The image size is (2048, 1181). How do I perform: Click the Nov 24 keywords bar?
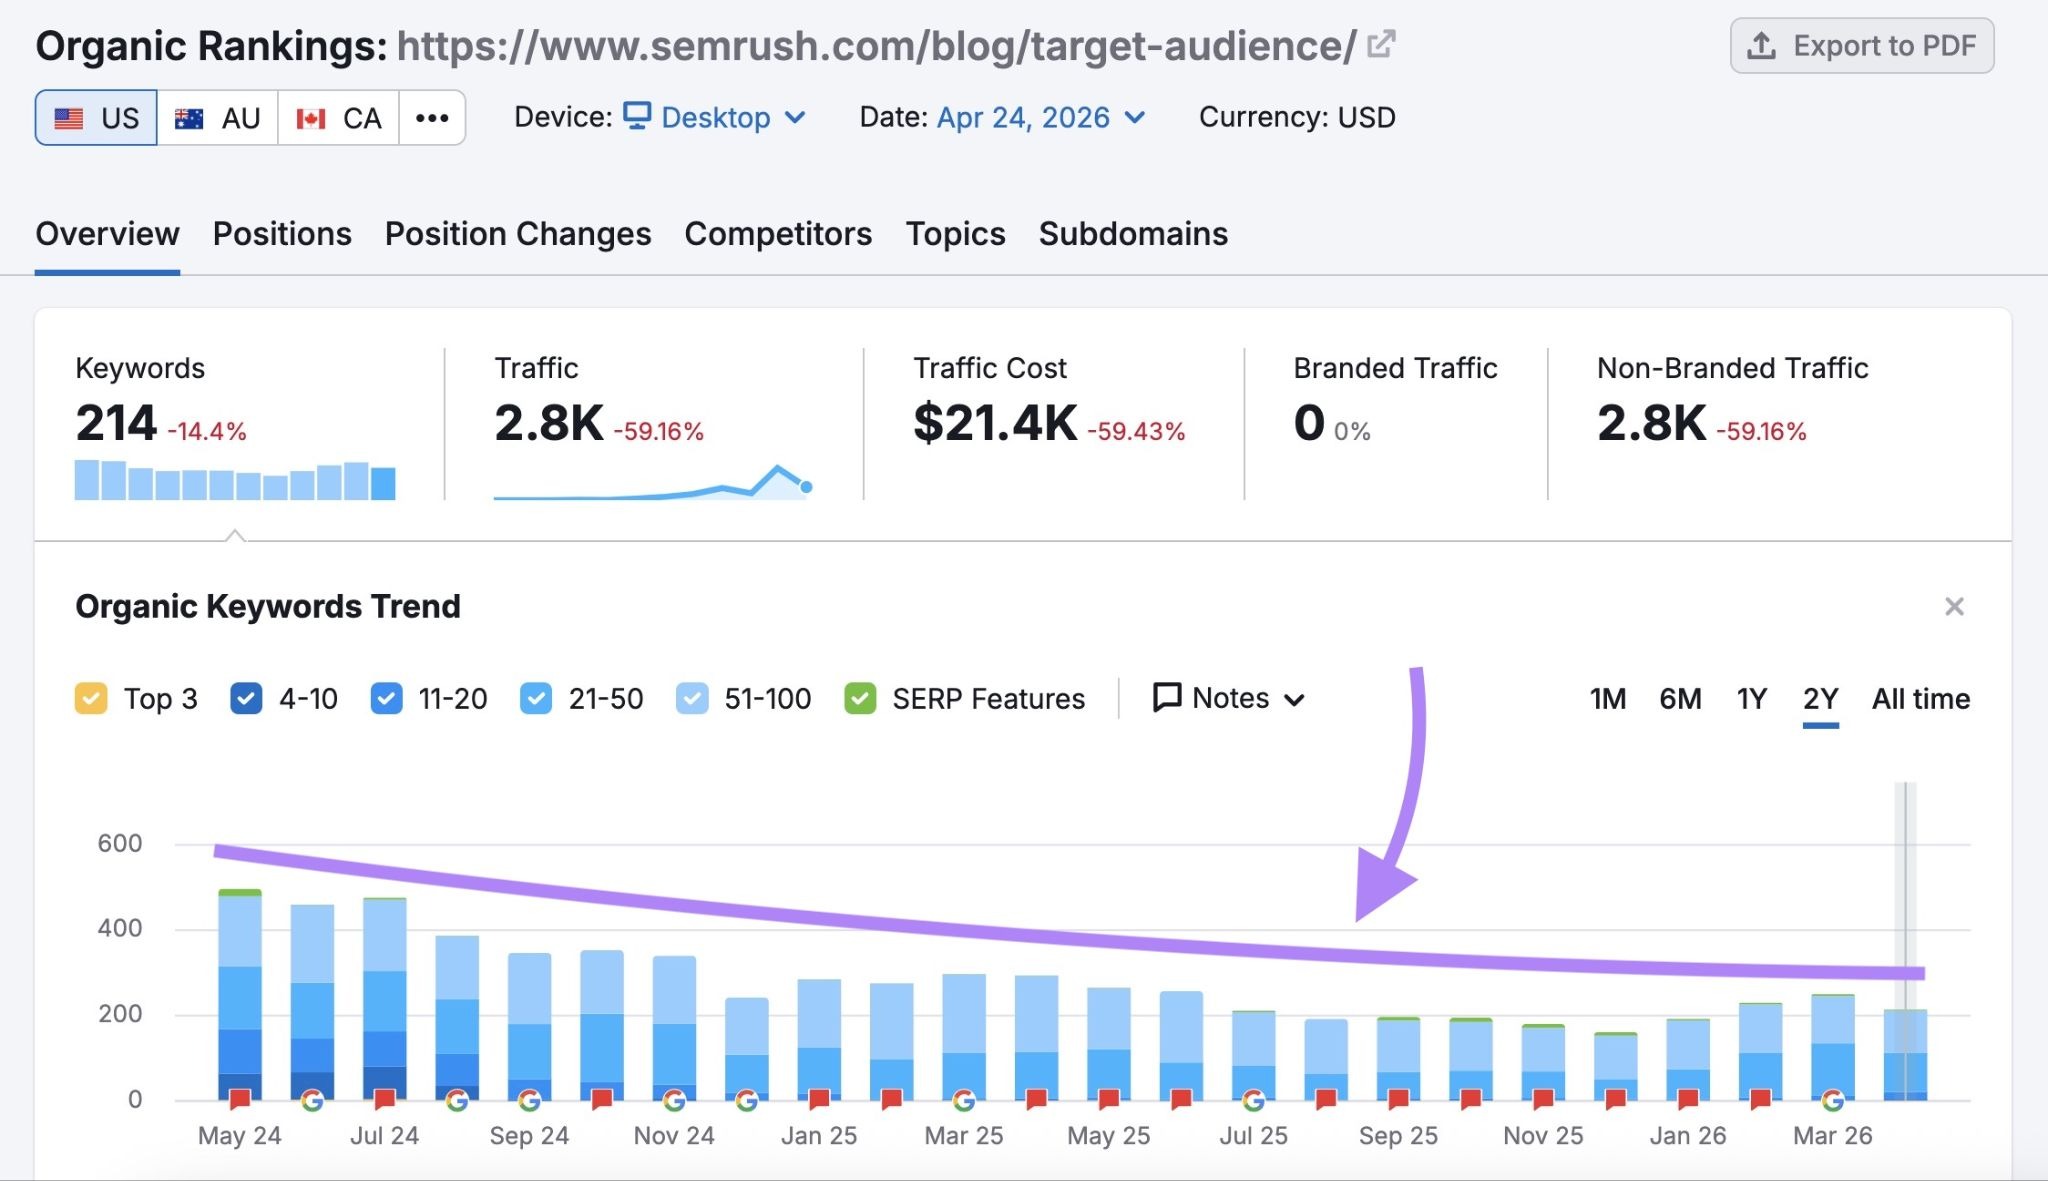coord(675,1027)
